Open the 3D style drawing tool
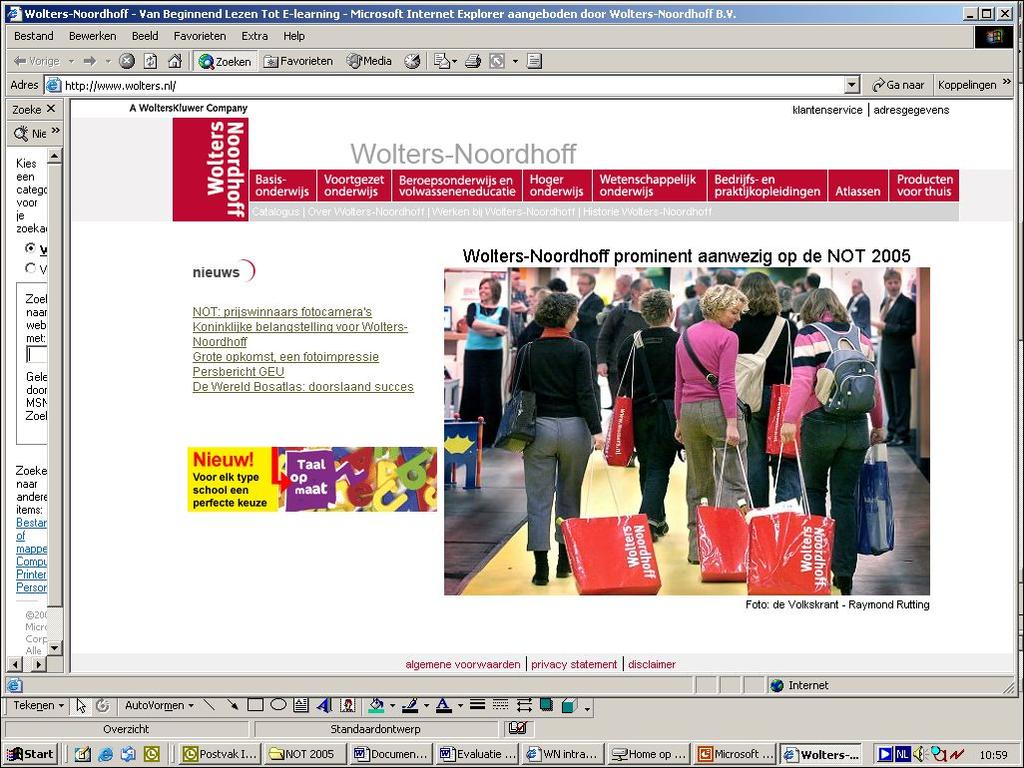Screen dimensions: 1024x768 (x=569, y=705)
